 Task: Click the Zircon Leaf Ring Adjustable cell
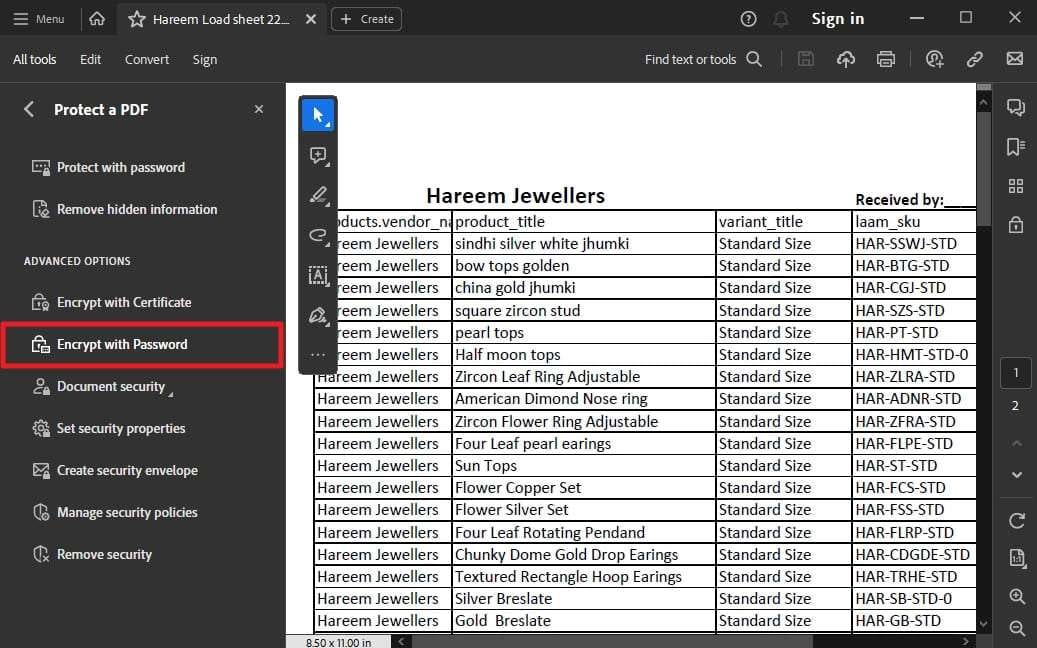coord(583,377)
